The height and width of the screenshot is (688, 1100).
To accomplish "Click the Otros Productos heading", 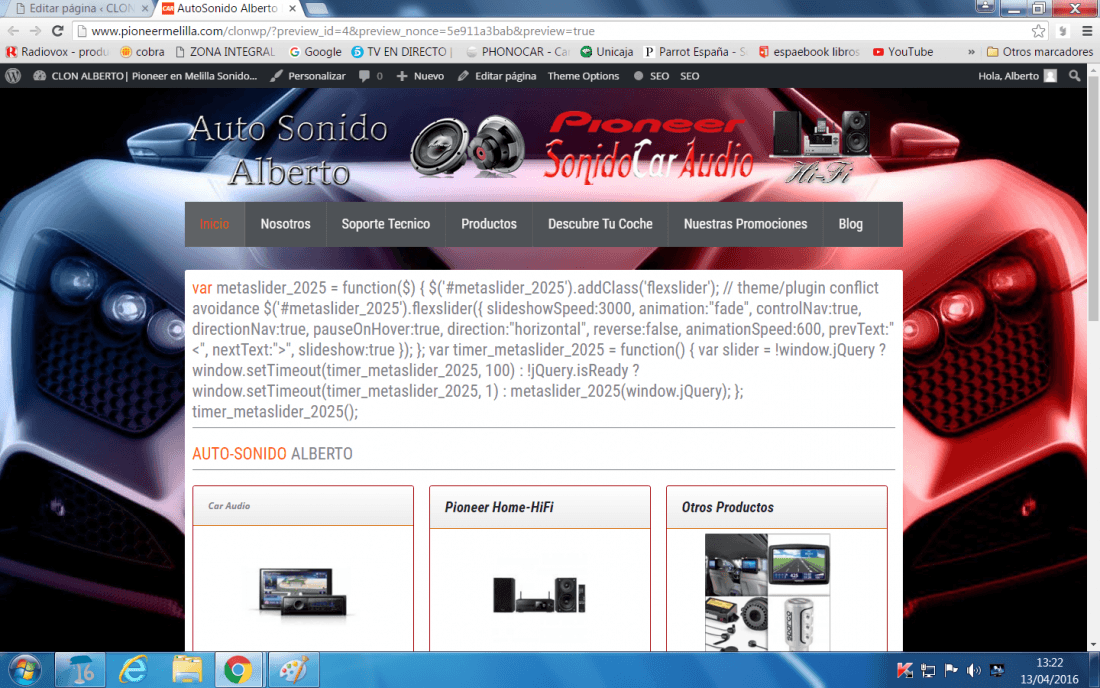I will [727, 507].
